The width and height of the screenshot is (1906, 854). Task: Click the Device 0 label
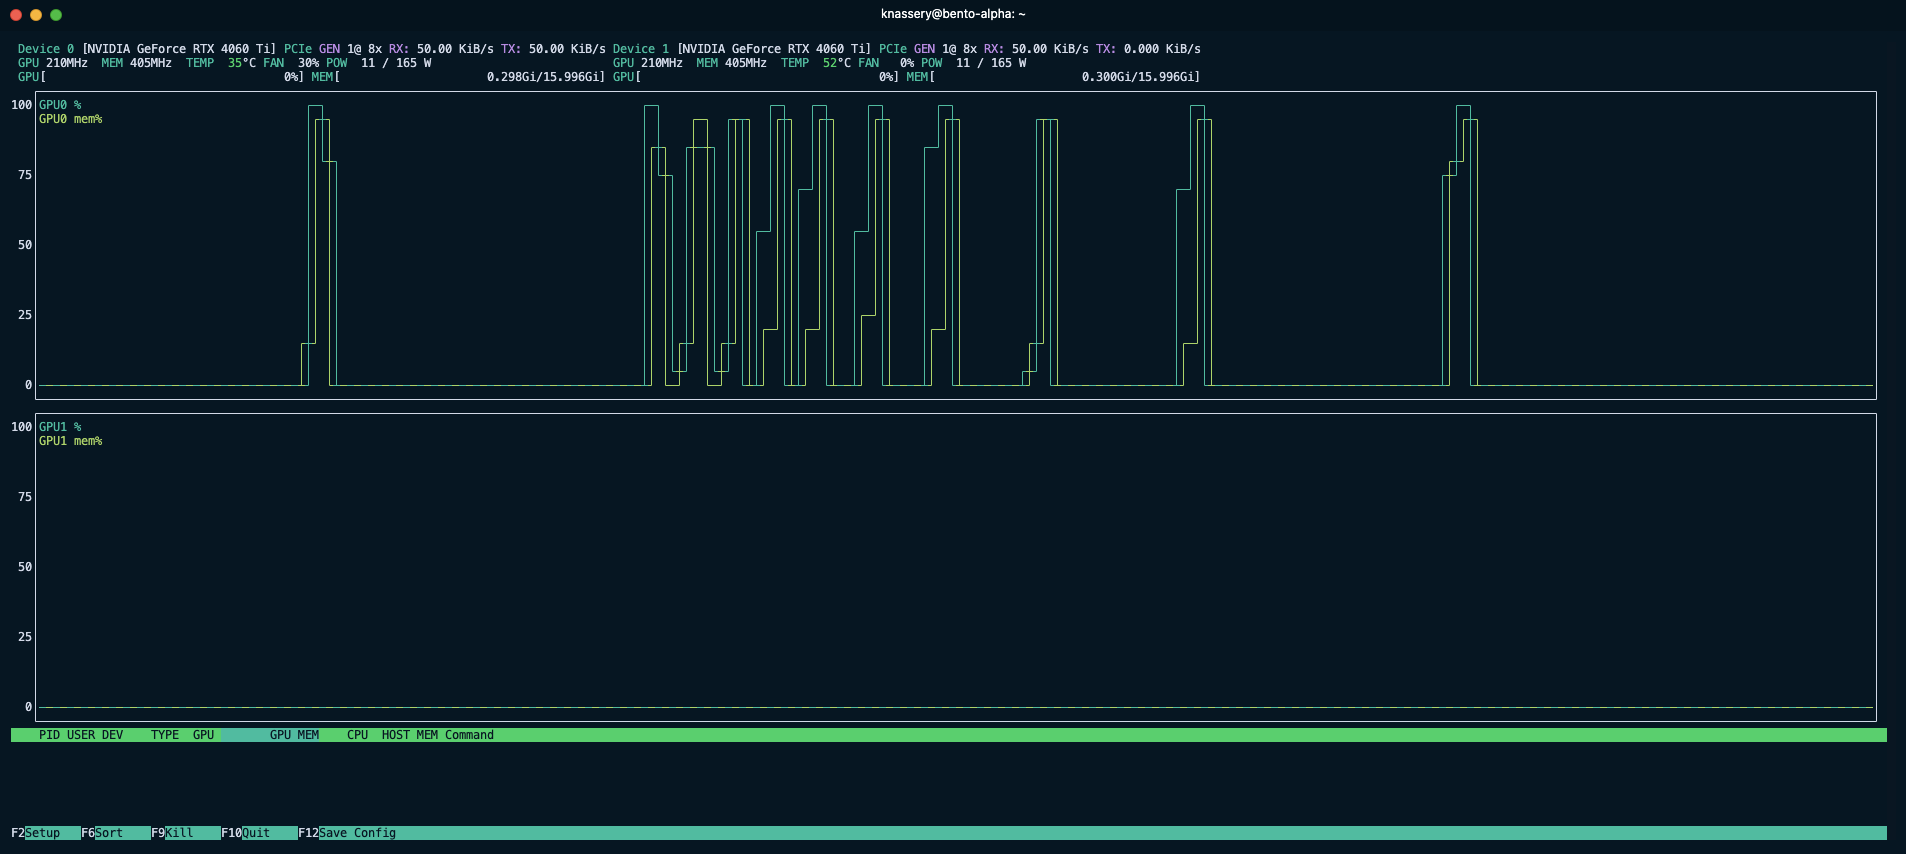click(46, 49)
